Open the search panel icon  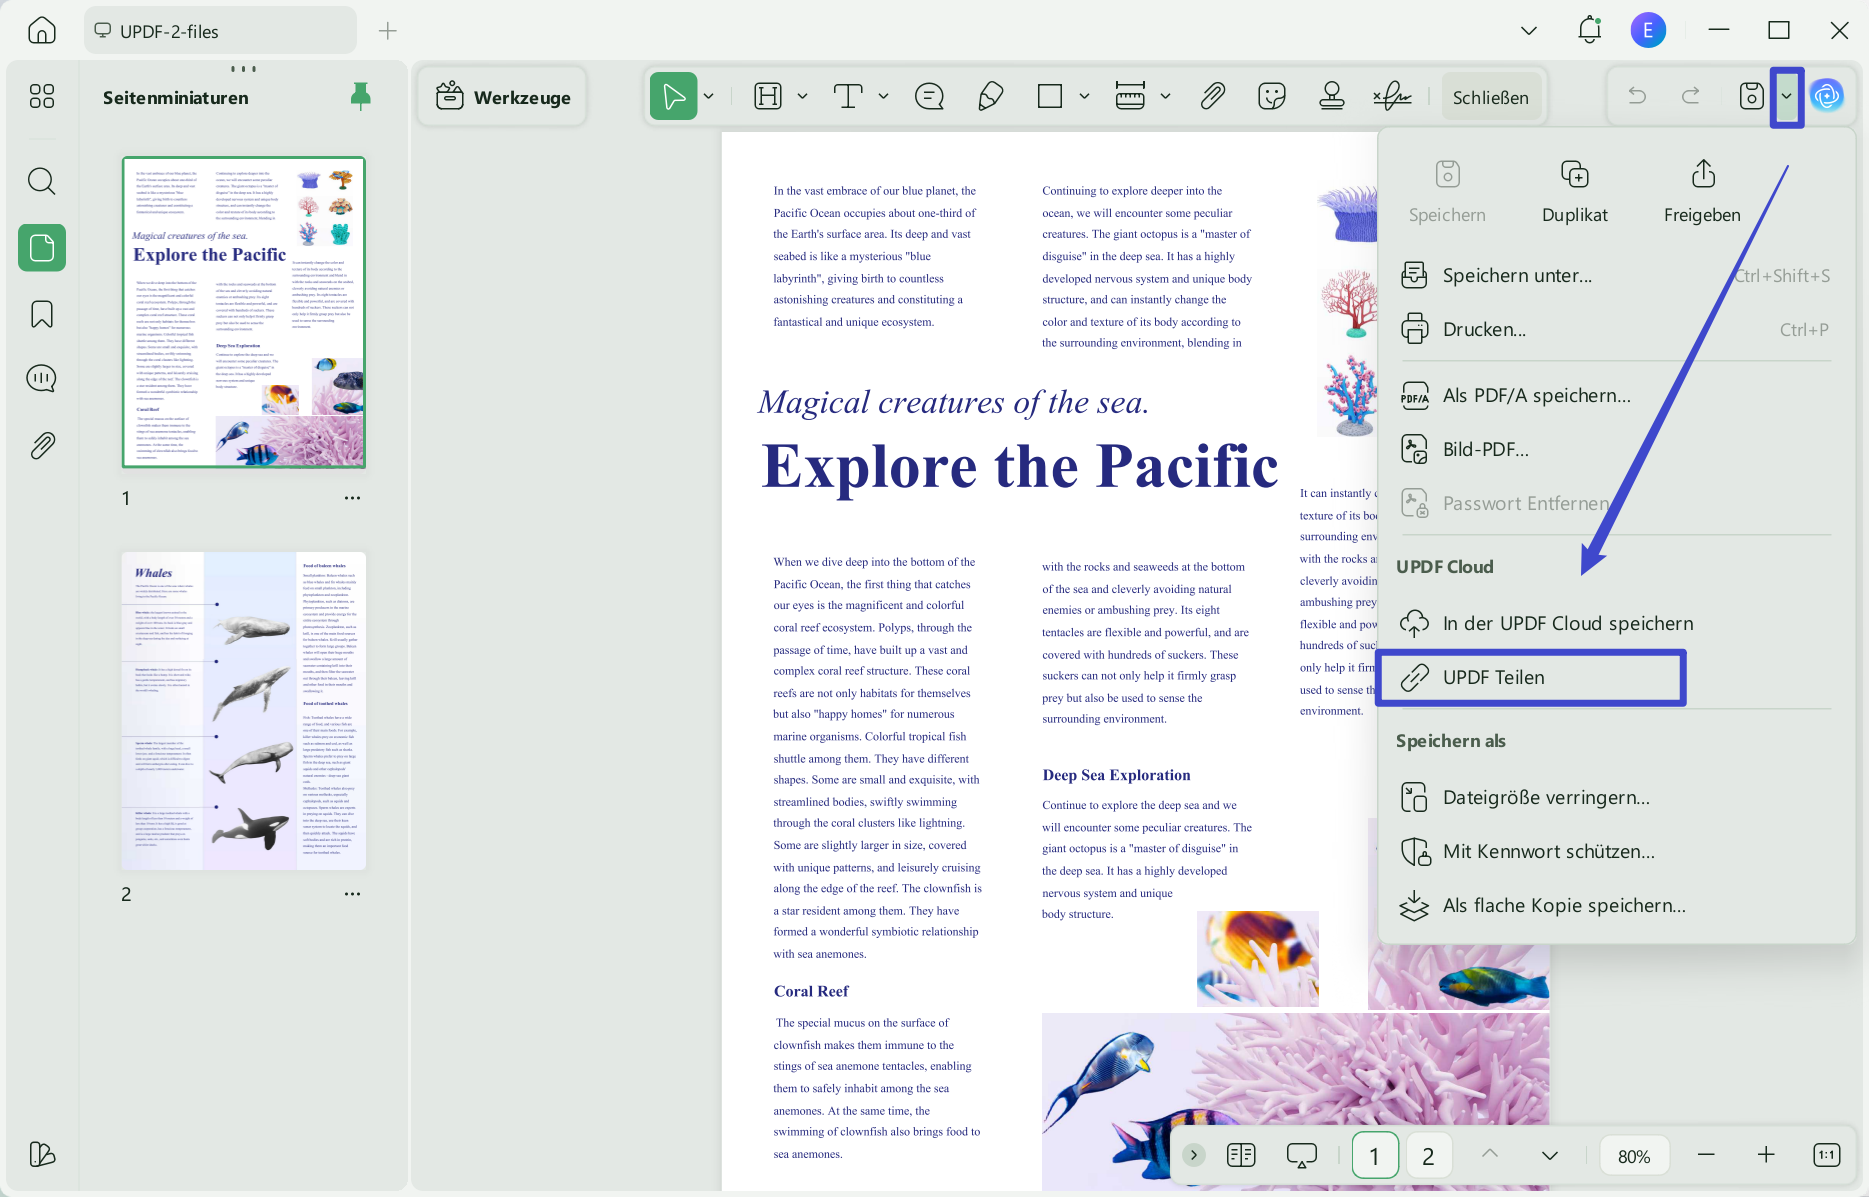(x=42, y=181)
